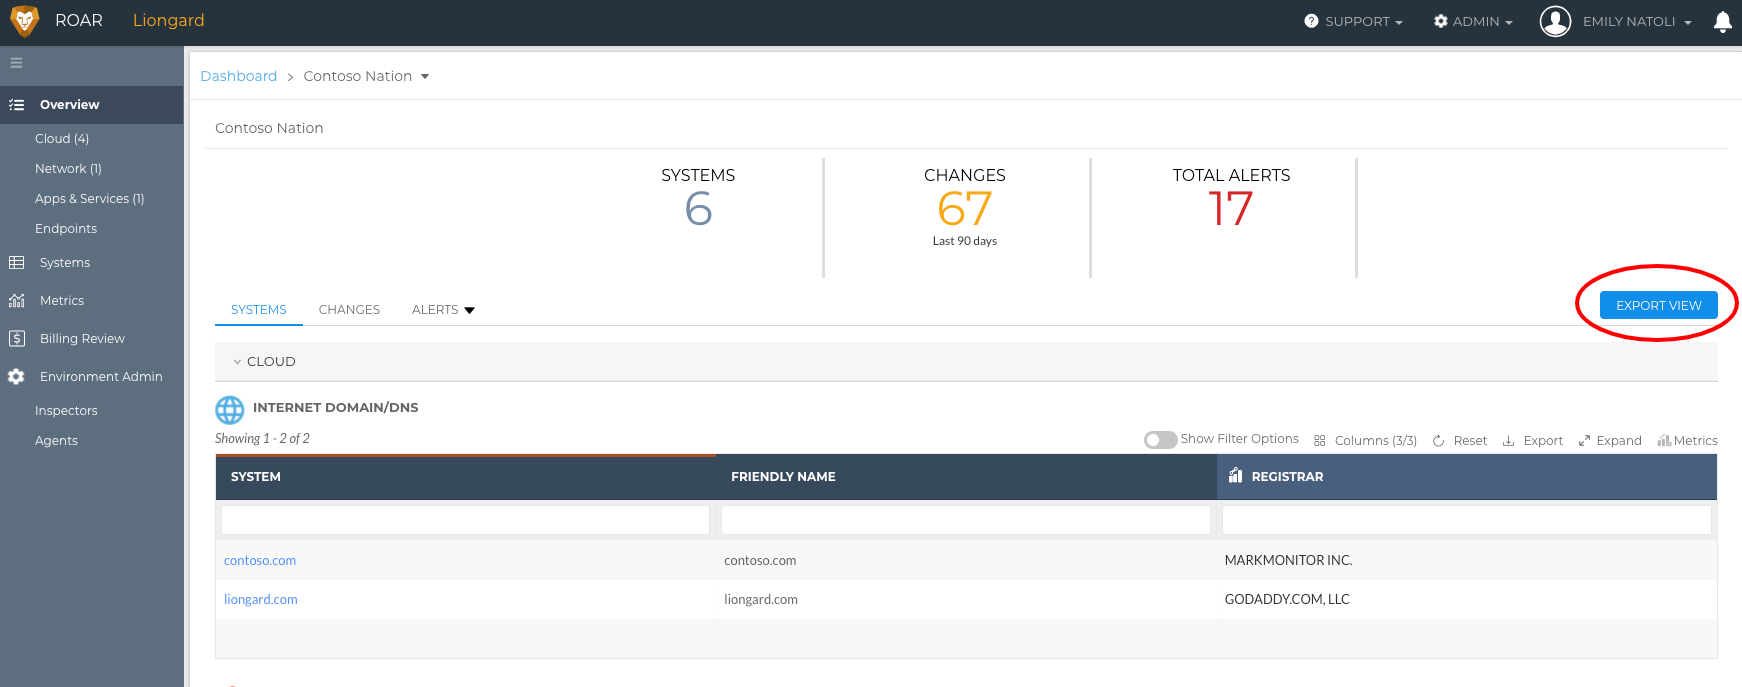Image resolution: width=1742 pixels, height=687 pixels.
Task: Click the ROAR product label
Action: point(79,21)
